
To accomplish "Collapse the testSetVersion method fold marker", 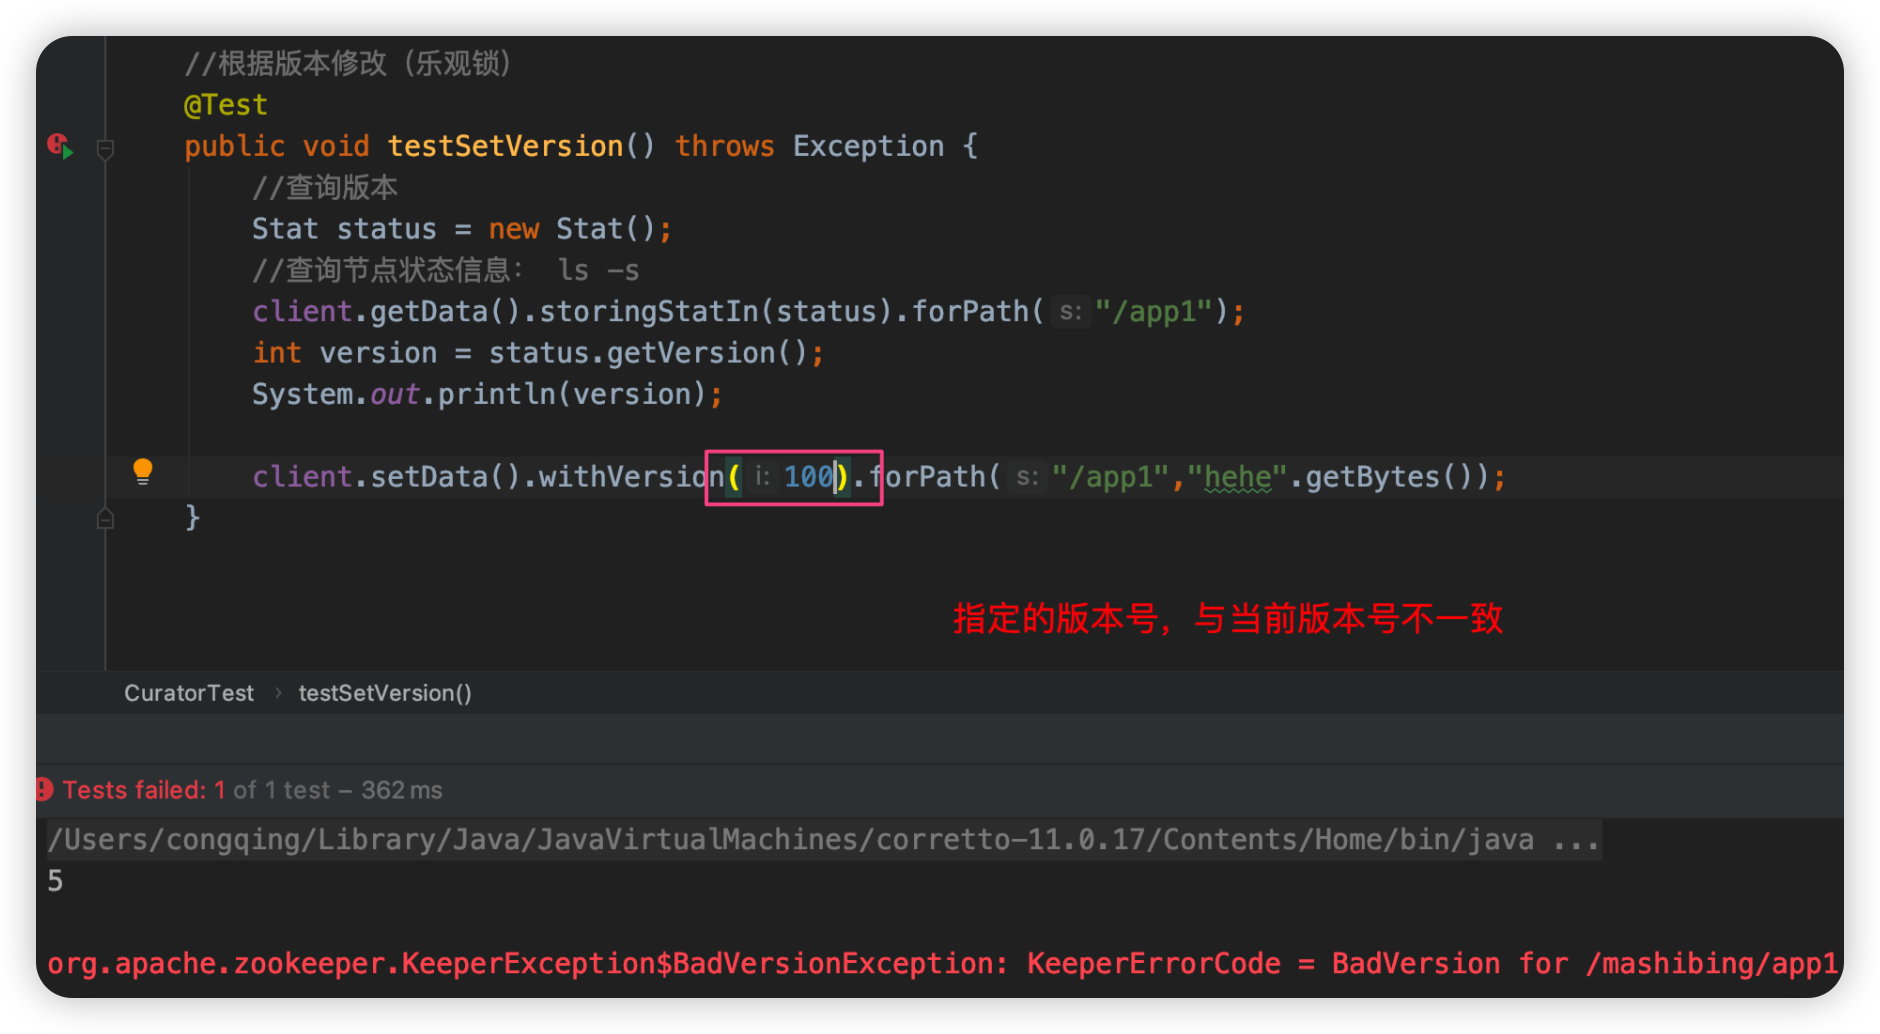I will (x=105, y=149).
